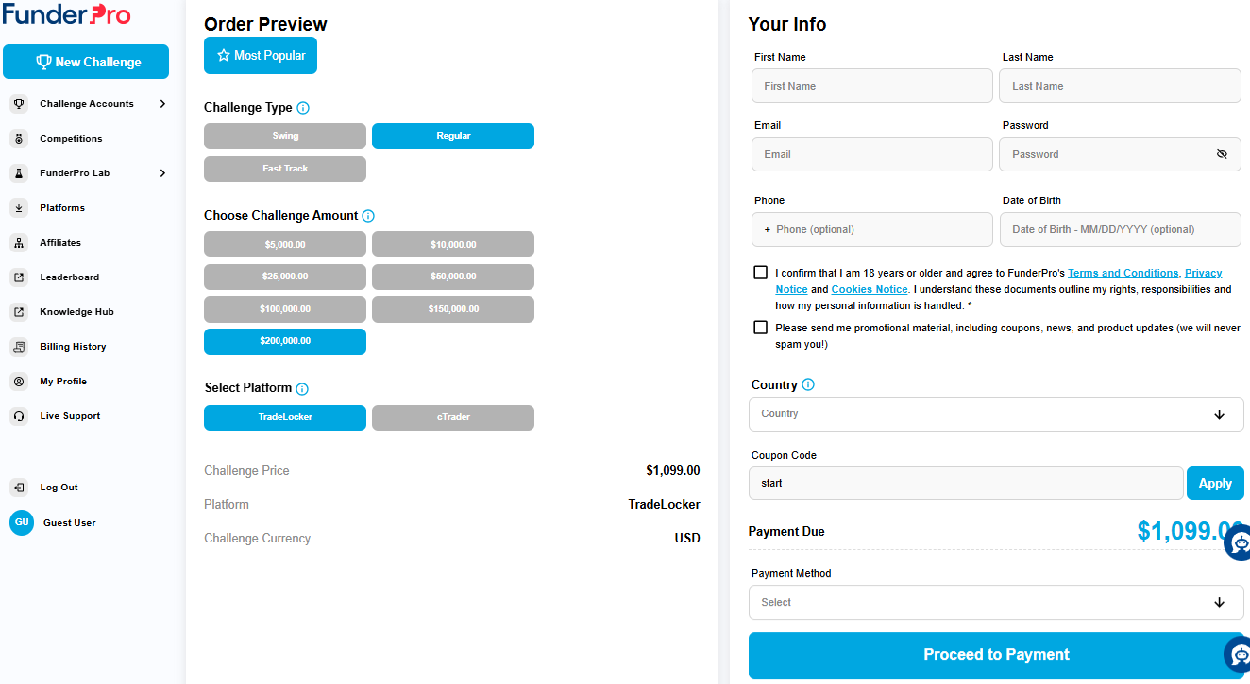This screenshot has height=684, width=1250.
Task: Open the Country dropdown
Action: [x=996, y=414]
